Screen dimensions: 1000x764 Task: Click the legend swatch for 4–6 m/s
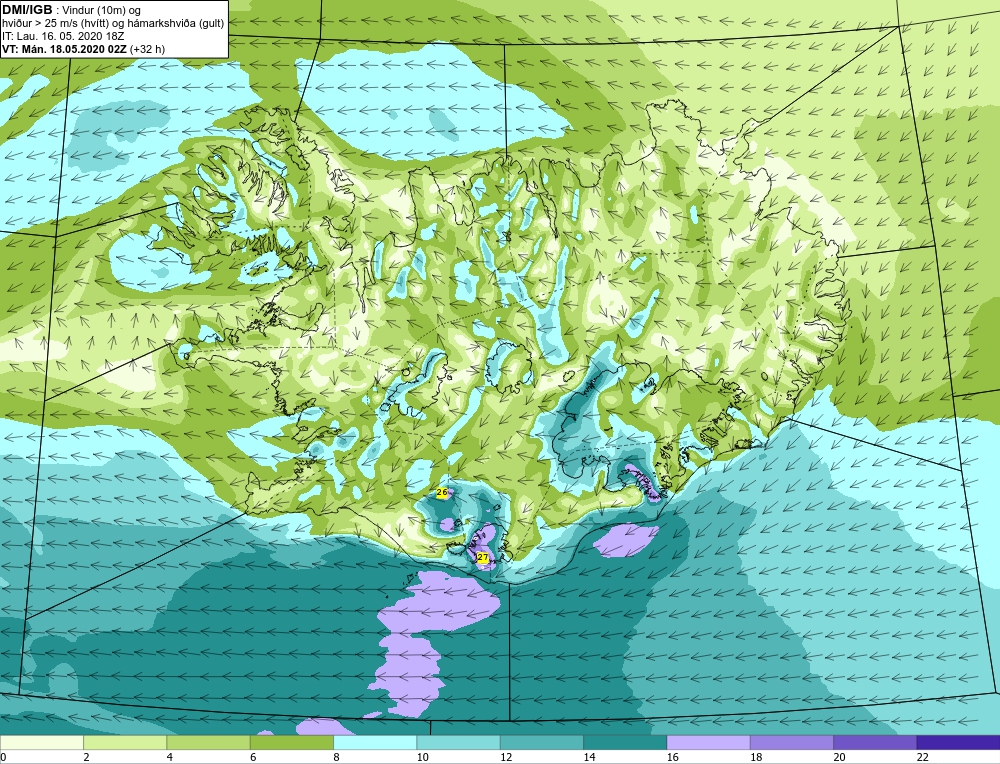pos(208,742)
